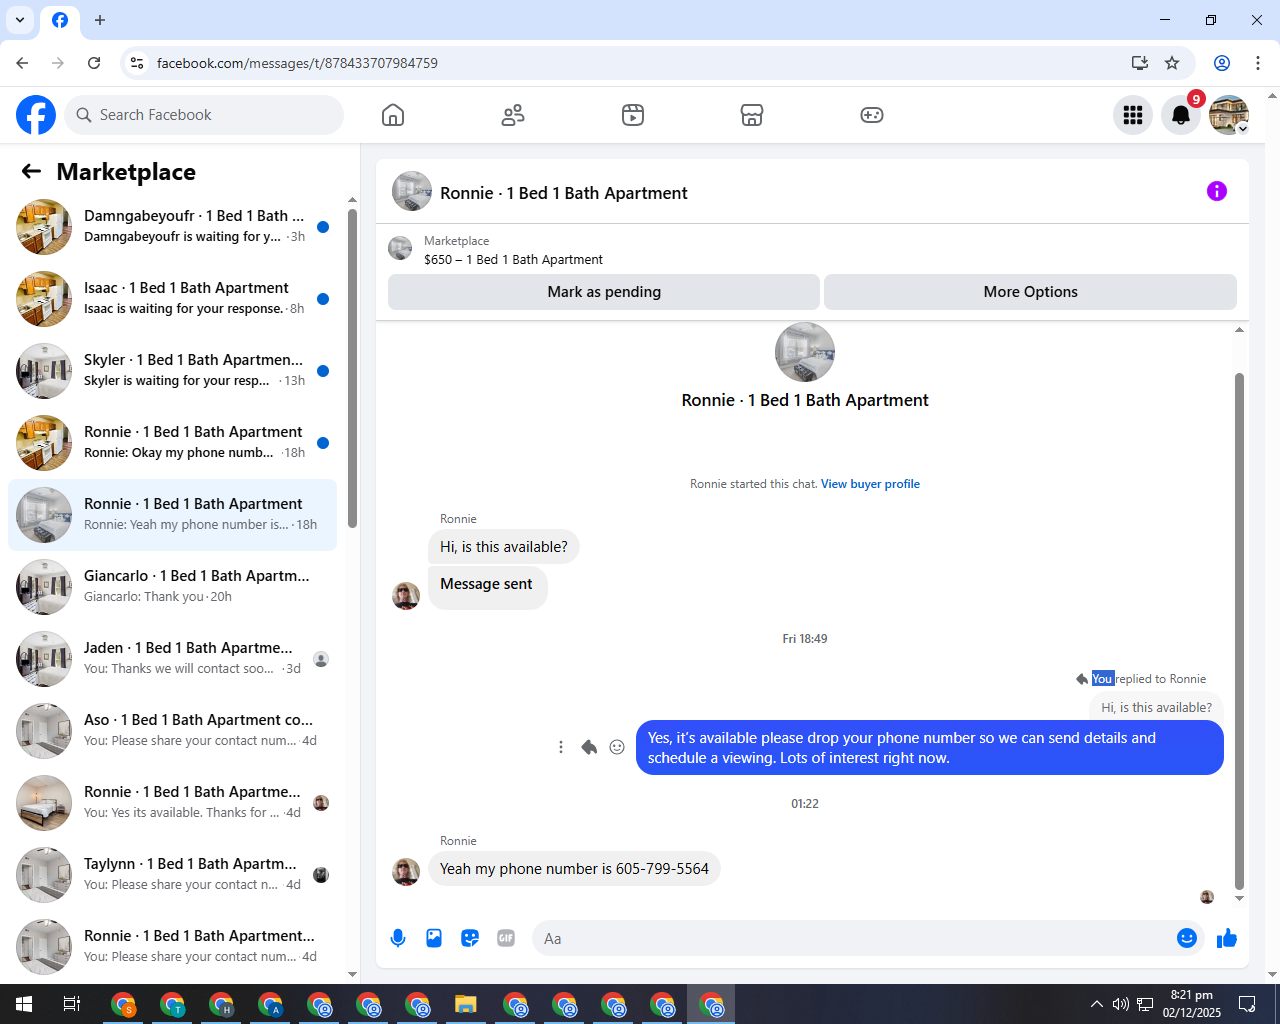Open Giancarlo 'Thank you' conversation
Screen dimensions: 1280x1024
tap(172, 587)
